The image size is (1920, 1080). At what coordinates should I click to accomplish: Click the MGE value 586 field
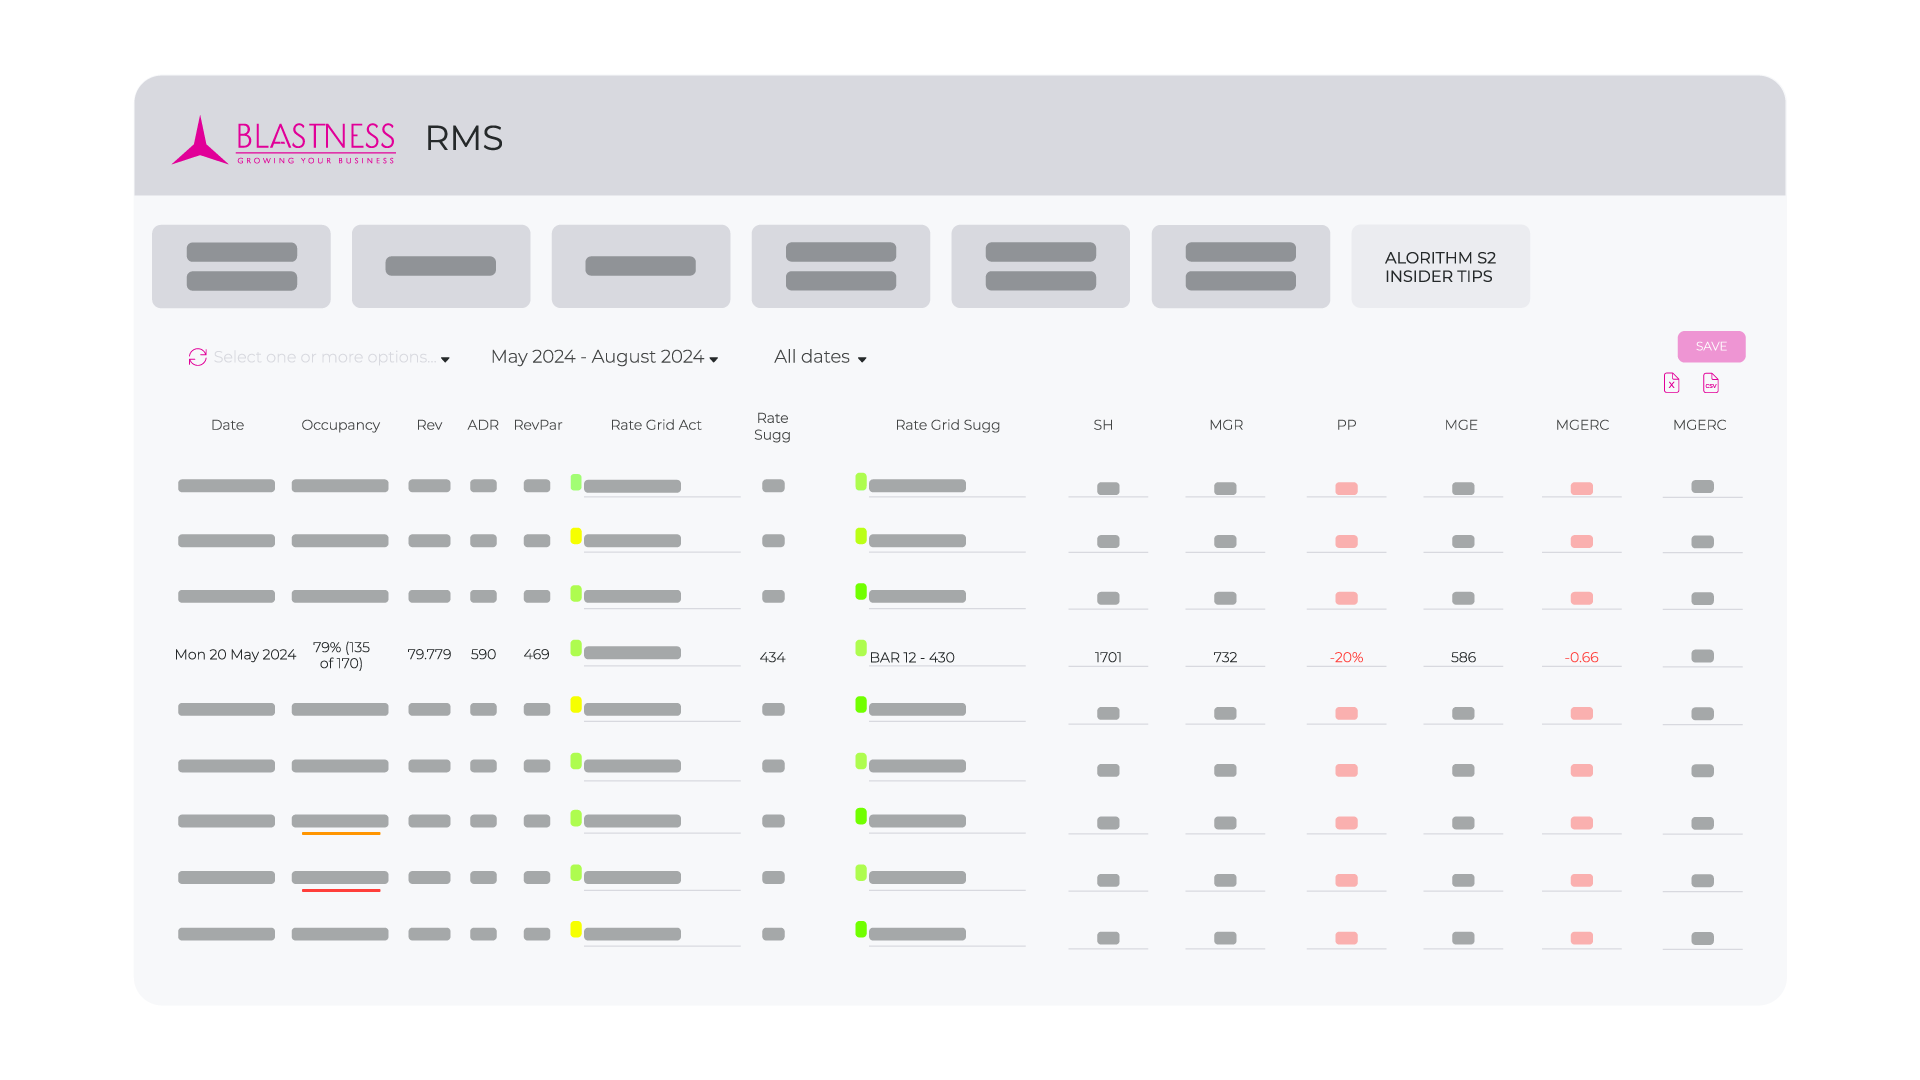point(1463,657)
